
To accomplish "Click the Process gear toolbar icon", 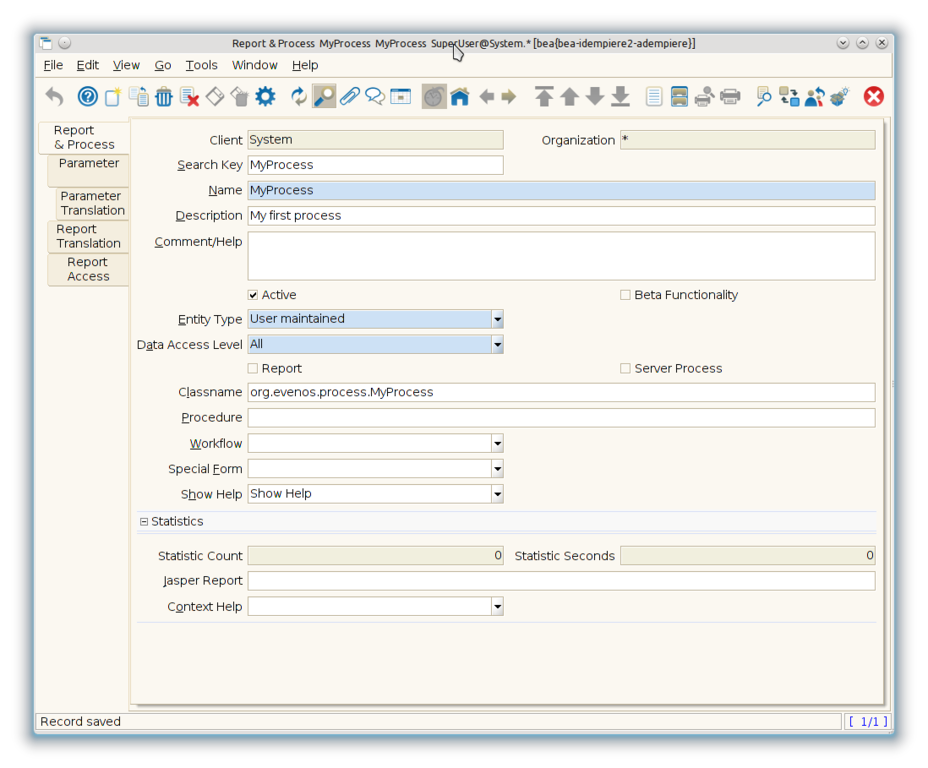I will coord(265,96).
